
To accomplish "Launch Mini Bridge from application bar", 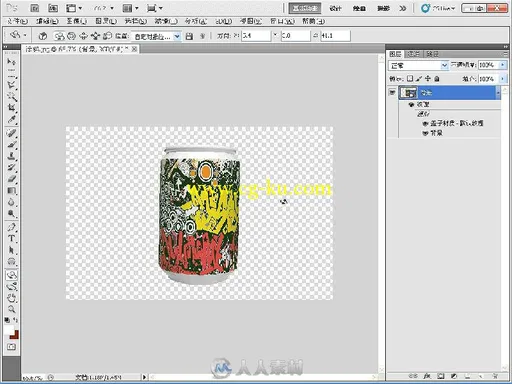I will 53,8.
